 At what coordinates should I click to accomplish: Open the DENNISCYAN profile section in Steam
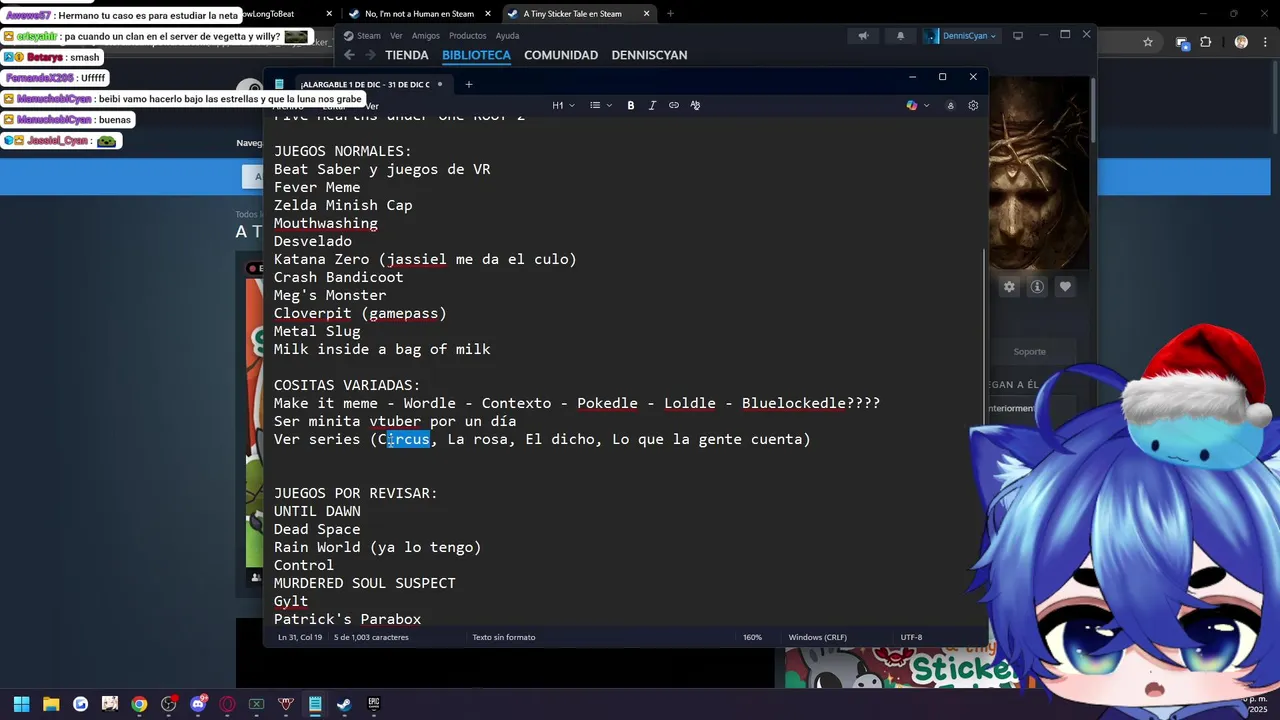[x=649, y=55]
